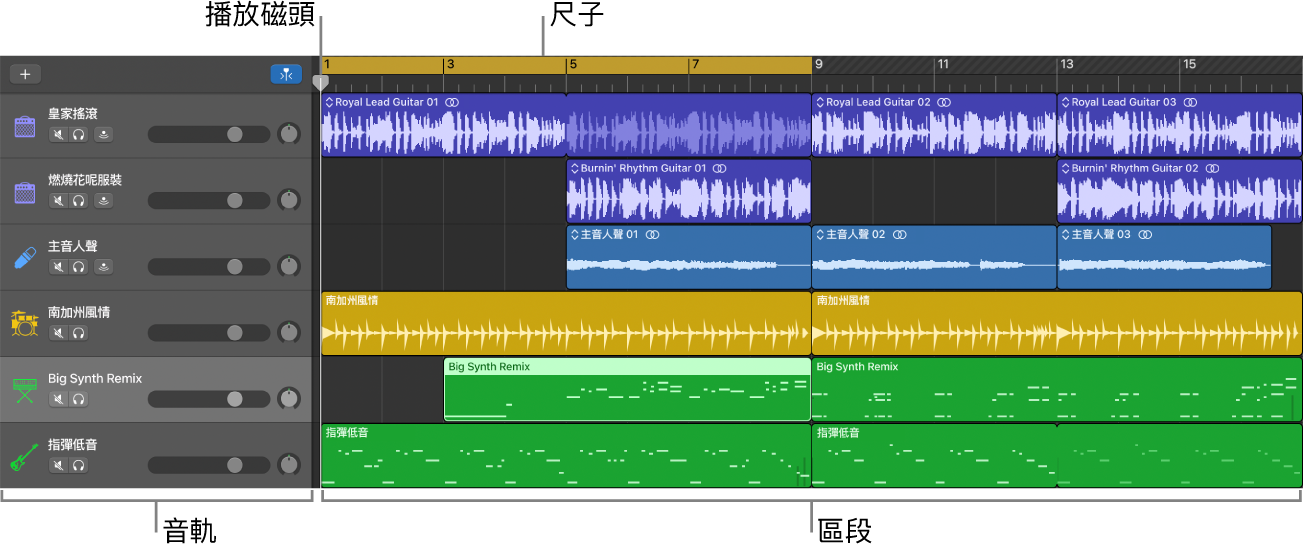Click the 燃燒花呢服裝 amp track icon
The image size is (1303, 553).
(24, 193)
